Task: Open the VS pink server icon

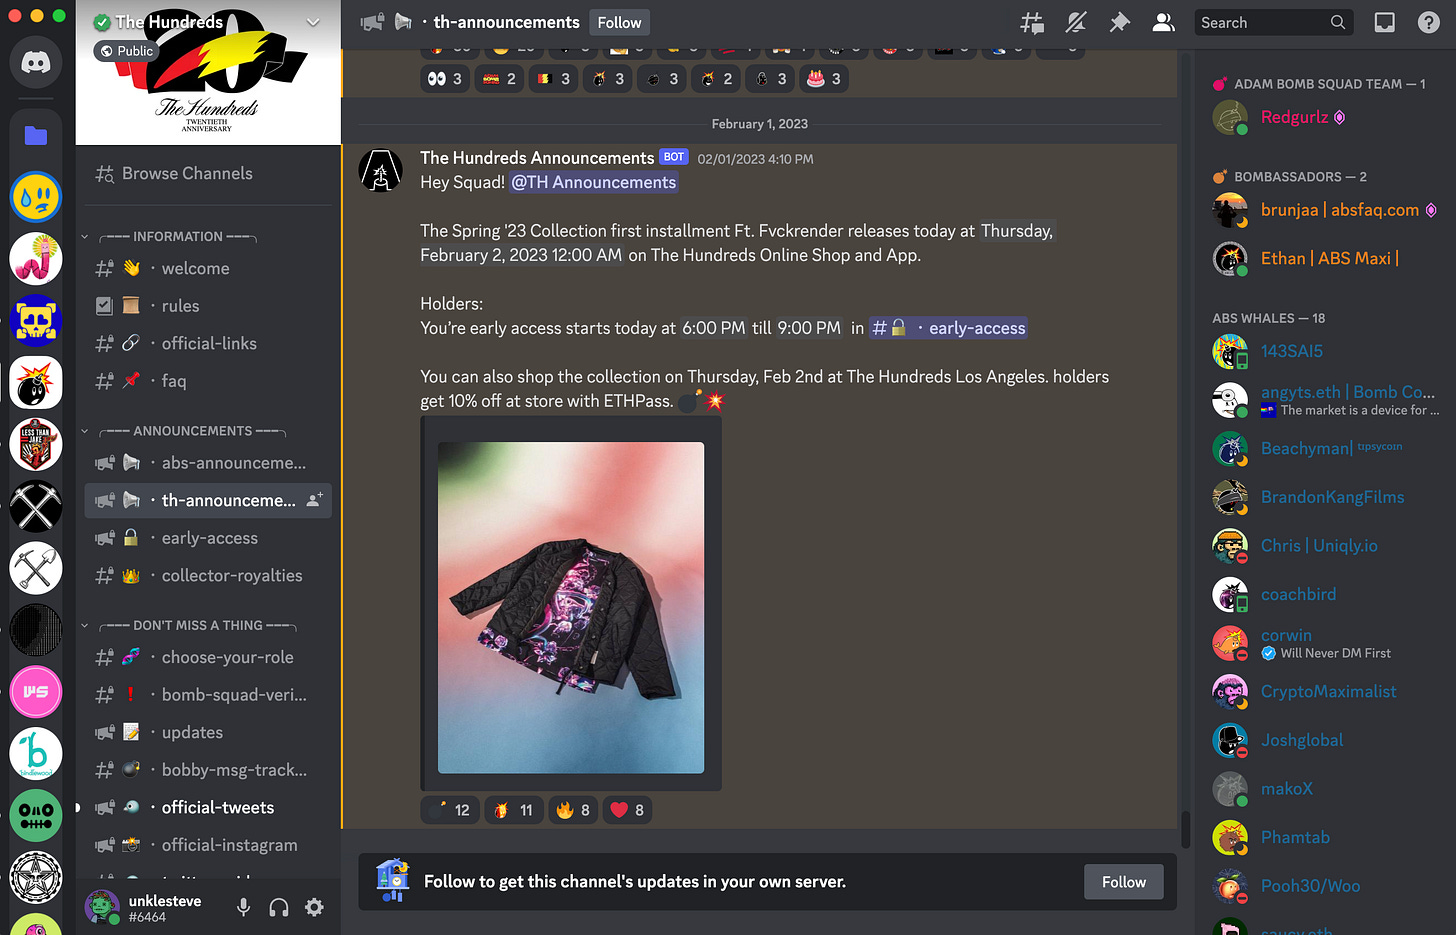Action: [x=36, y=692]
